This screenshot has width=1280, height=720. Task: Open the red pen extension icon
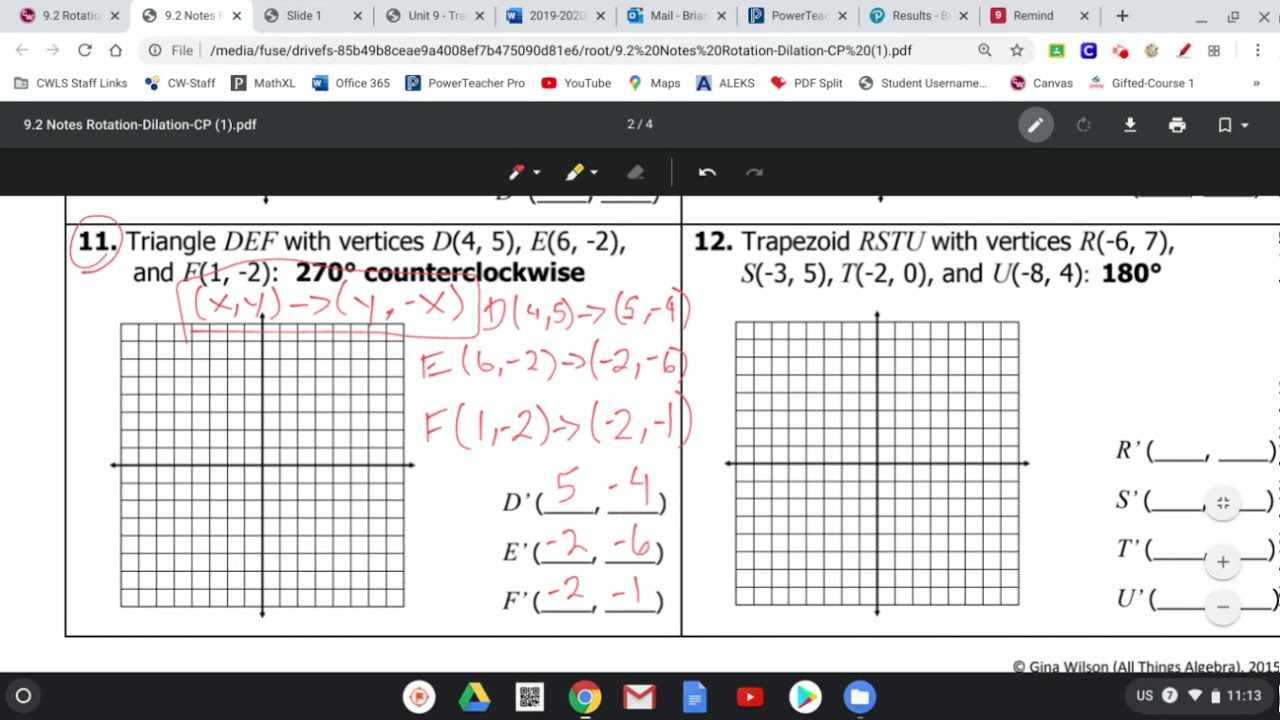tap(1184, 51)
